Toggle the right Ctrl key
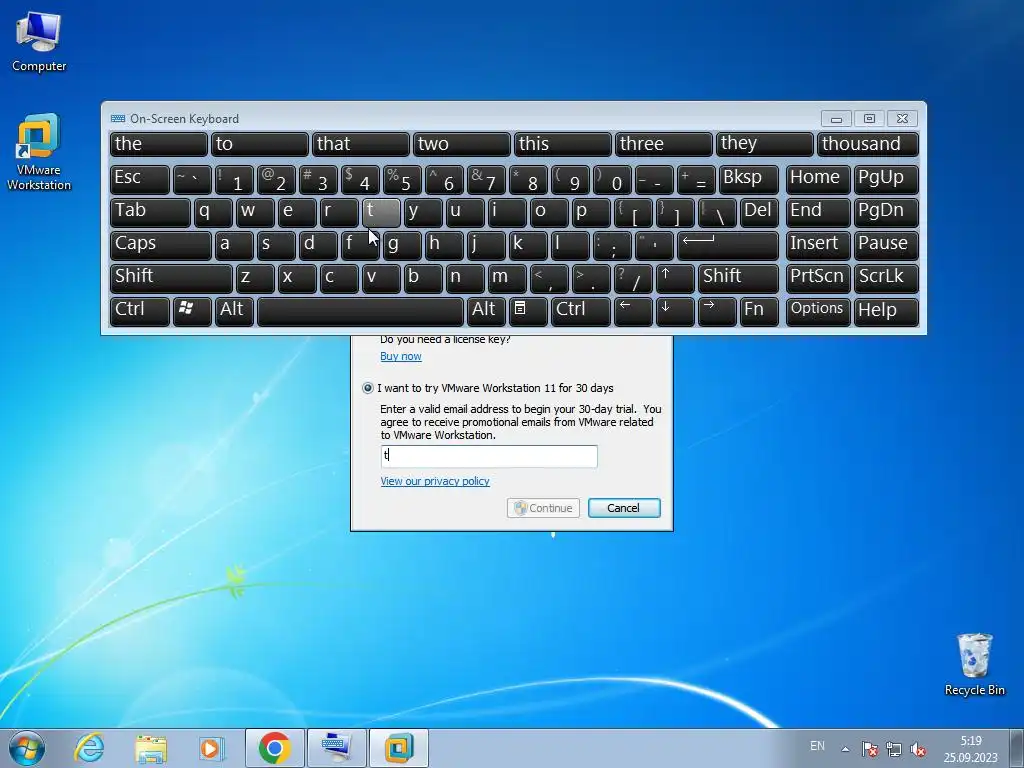The height and width of the screenshot is (768, 1024). (581, 312)
